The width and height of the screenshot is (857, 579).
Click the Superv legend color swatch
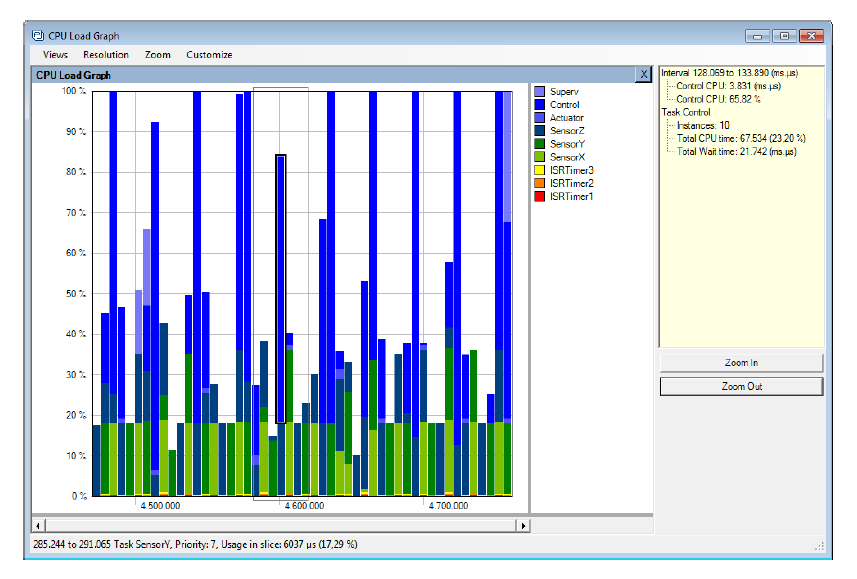(539, 92)
